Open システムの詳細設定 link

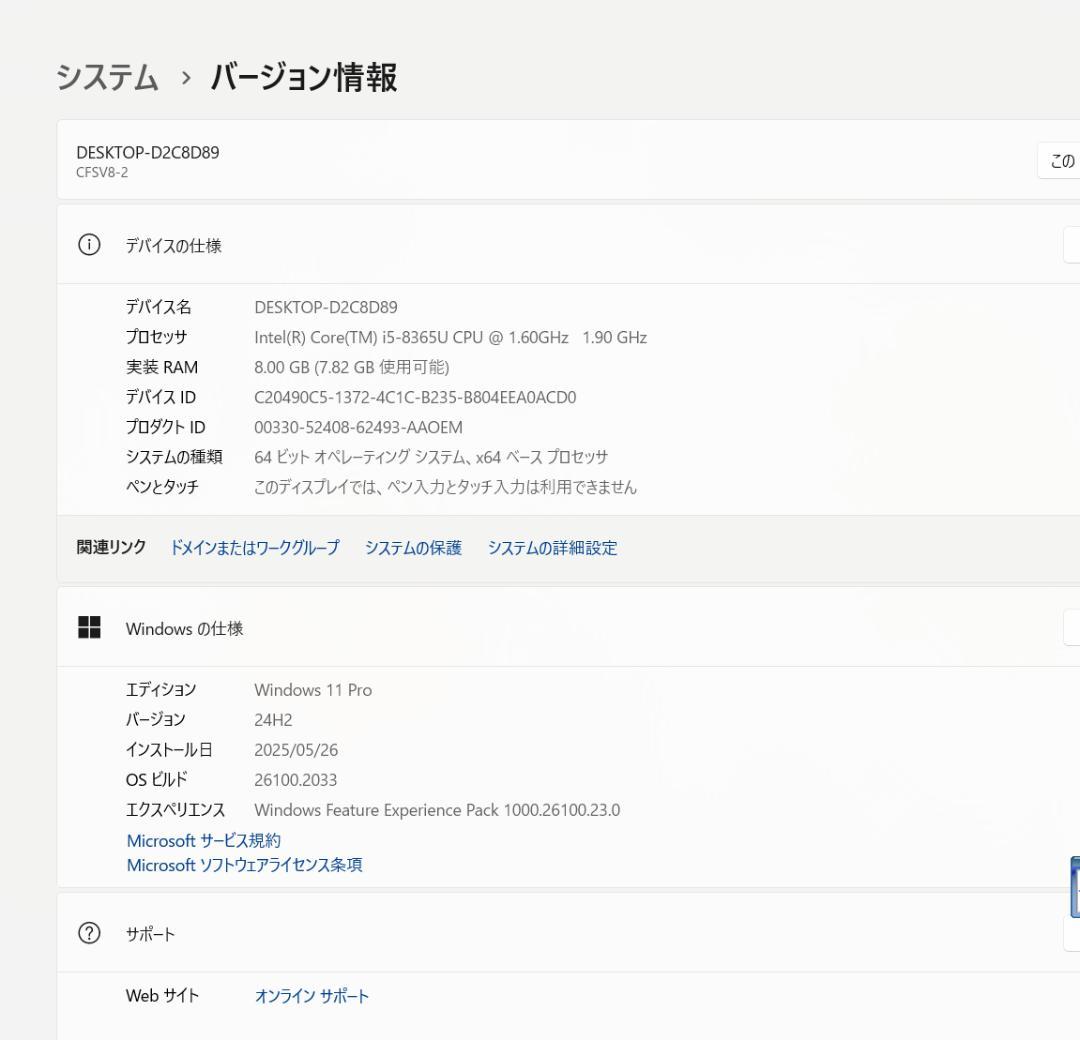coord(552,547)
